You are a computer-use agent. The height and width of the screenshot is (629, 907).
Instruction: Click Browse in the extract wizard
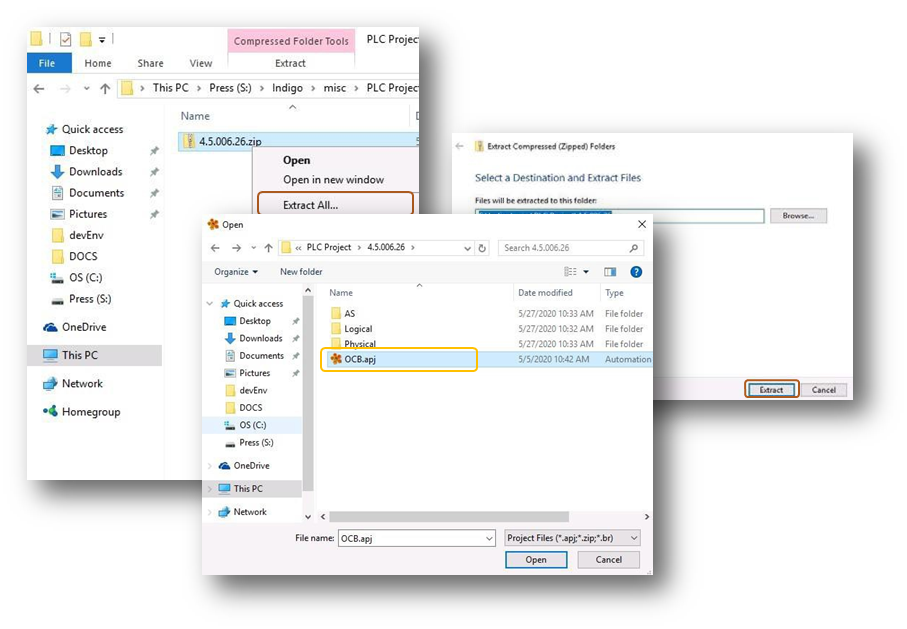tap(798, 215)
